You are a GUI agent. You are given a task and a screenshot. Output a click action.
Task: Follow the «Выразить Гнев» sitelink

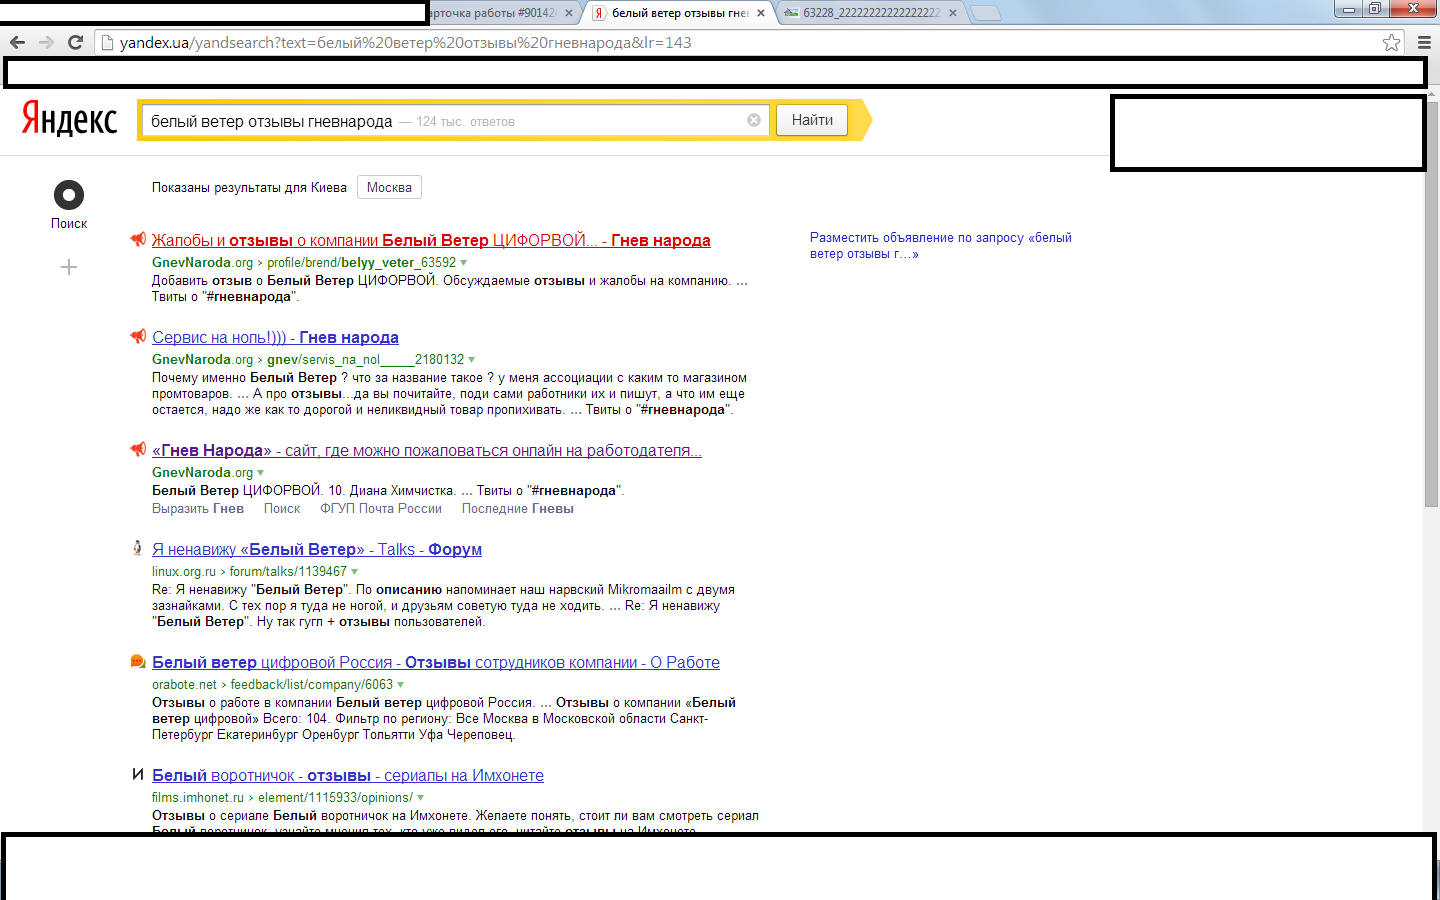[x=198, y=508]
